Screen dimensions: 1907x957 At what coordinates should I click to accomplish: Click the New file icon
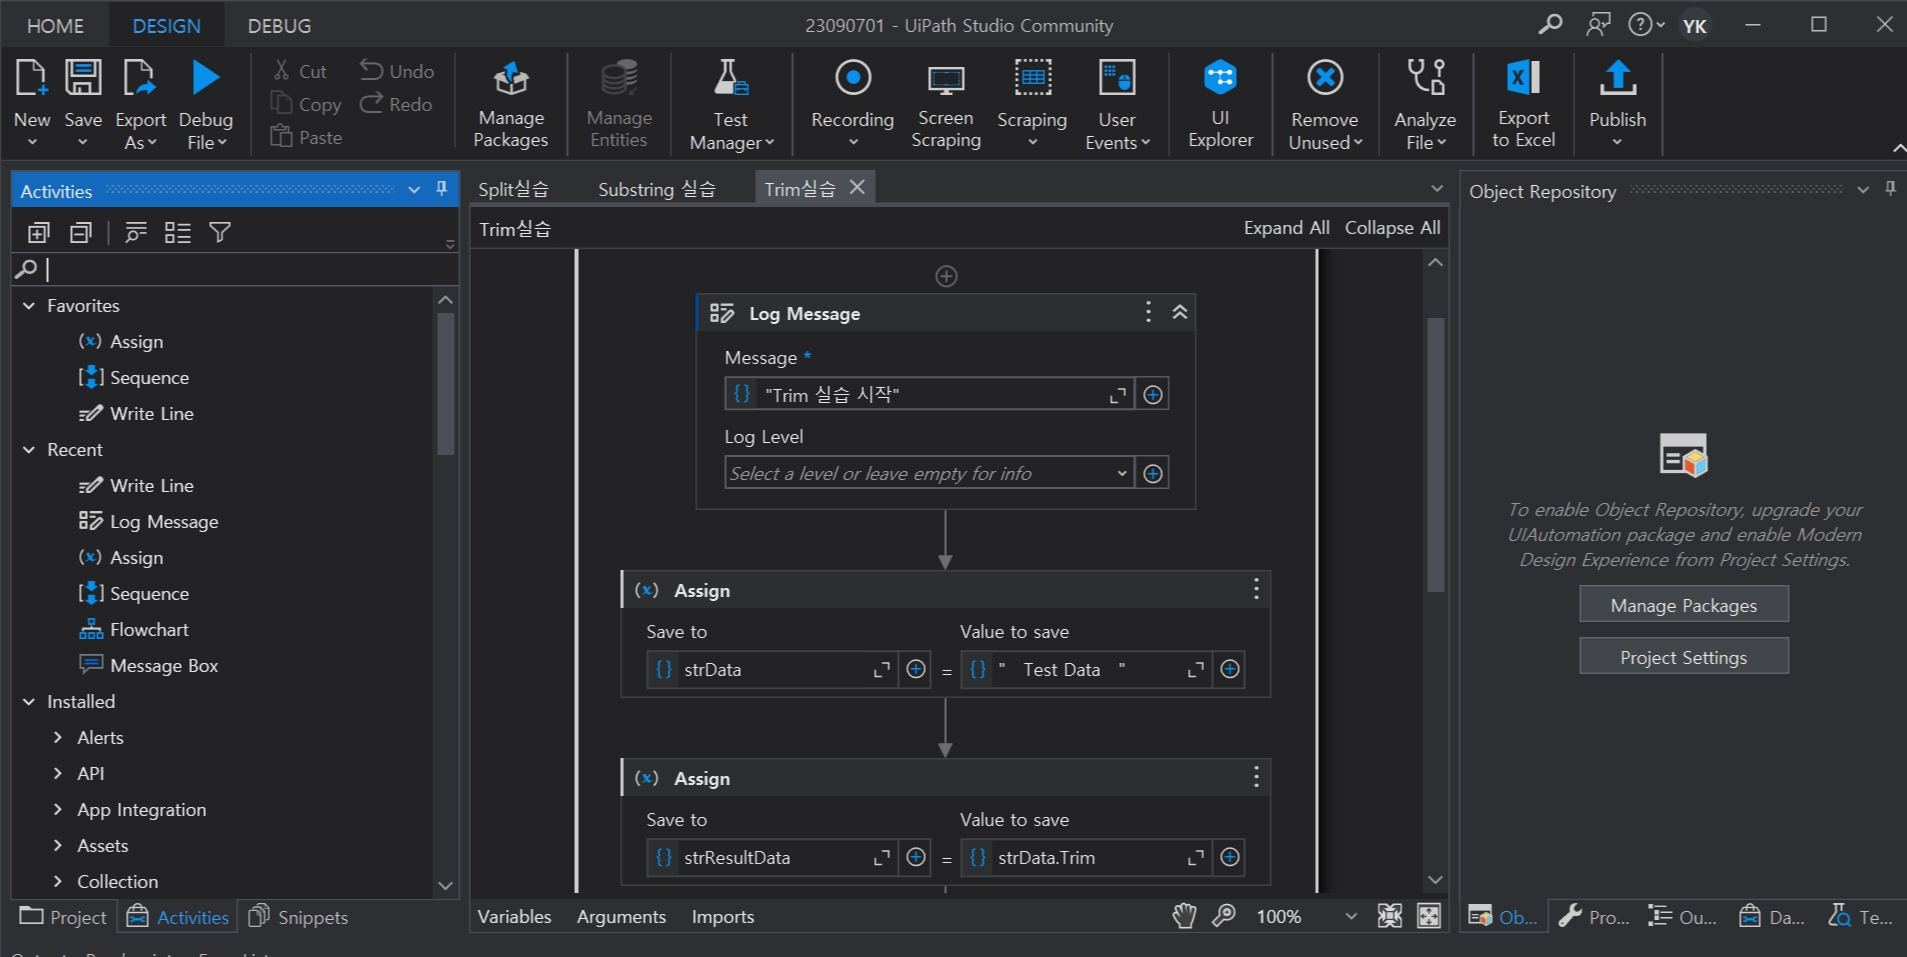coord(31,78)
